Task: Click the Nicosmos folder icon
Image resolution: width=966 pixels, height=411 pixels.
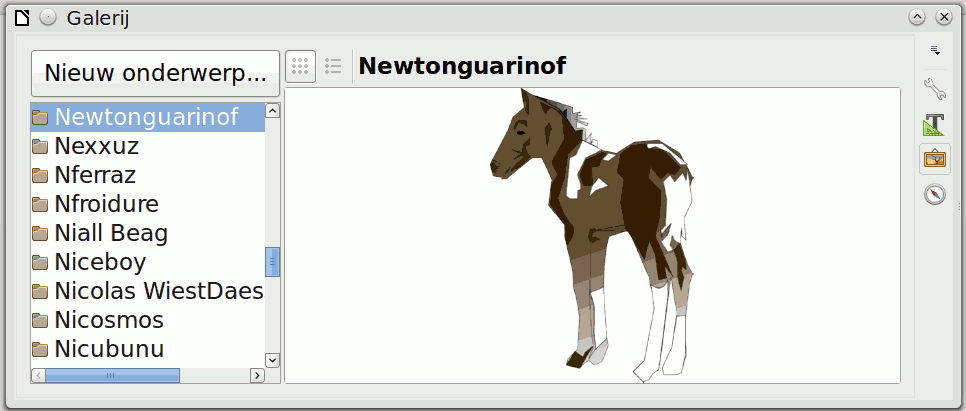Action: [x=40, y=320]
